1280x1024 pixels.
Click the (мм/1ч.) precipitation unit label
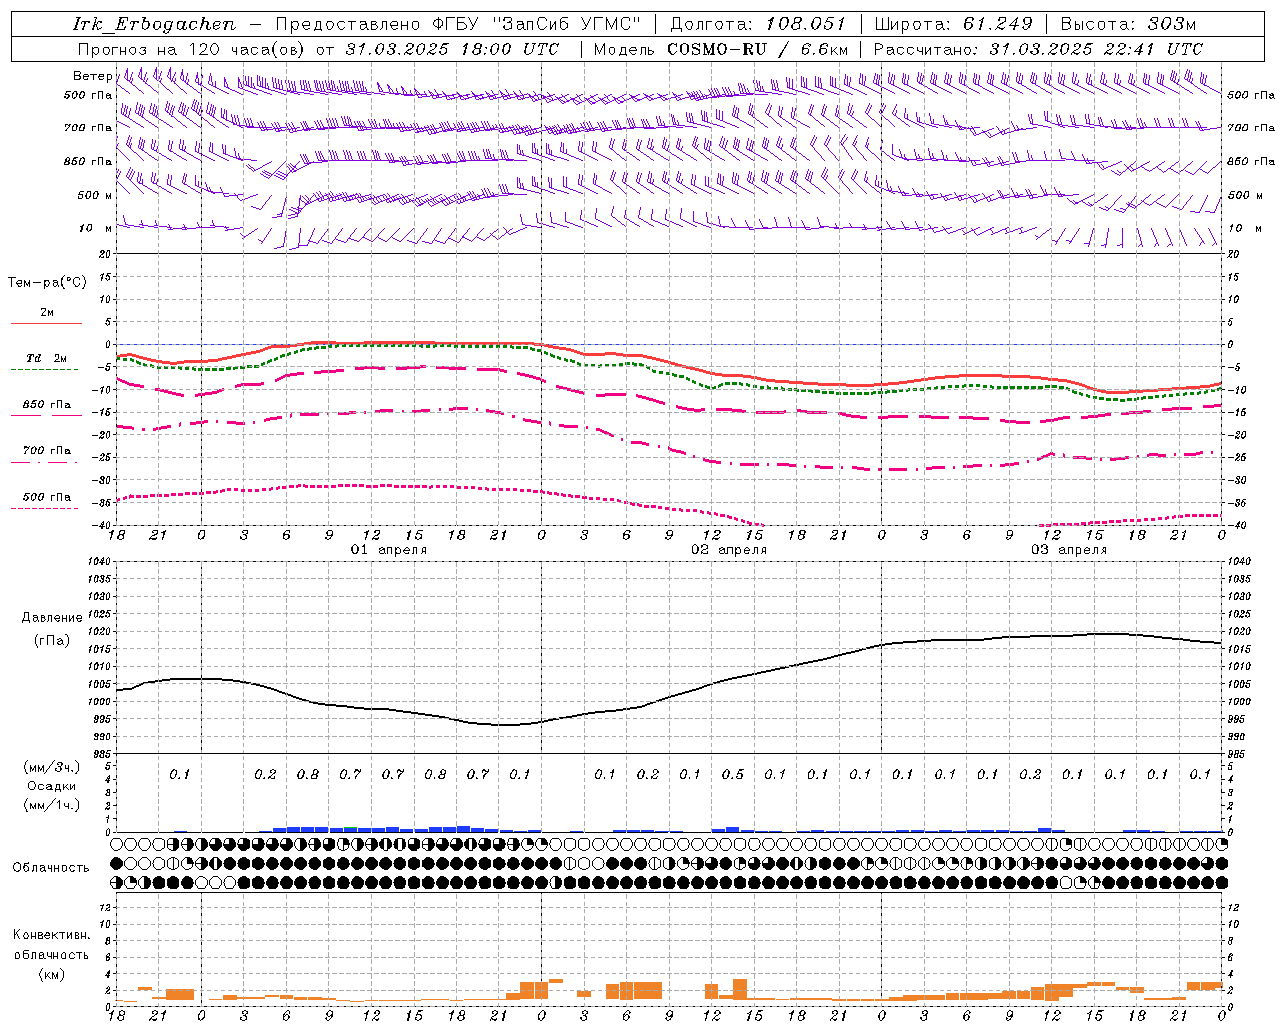click(51, 805)
